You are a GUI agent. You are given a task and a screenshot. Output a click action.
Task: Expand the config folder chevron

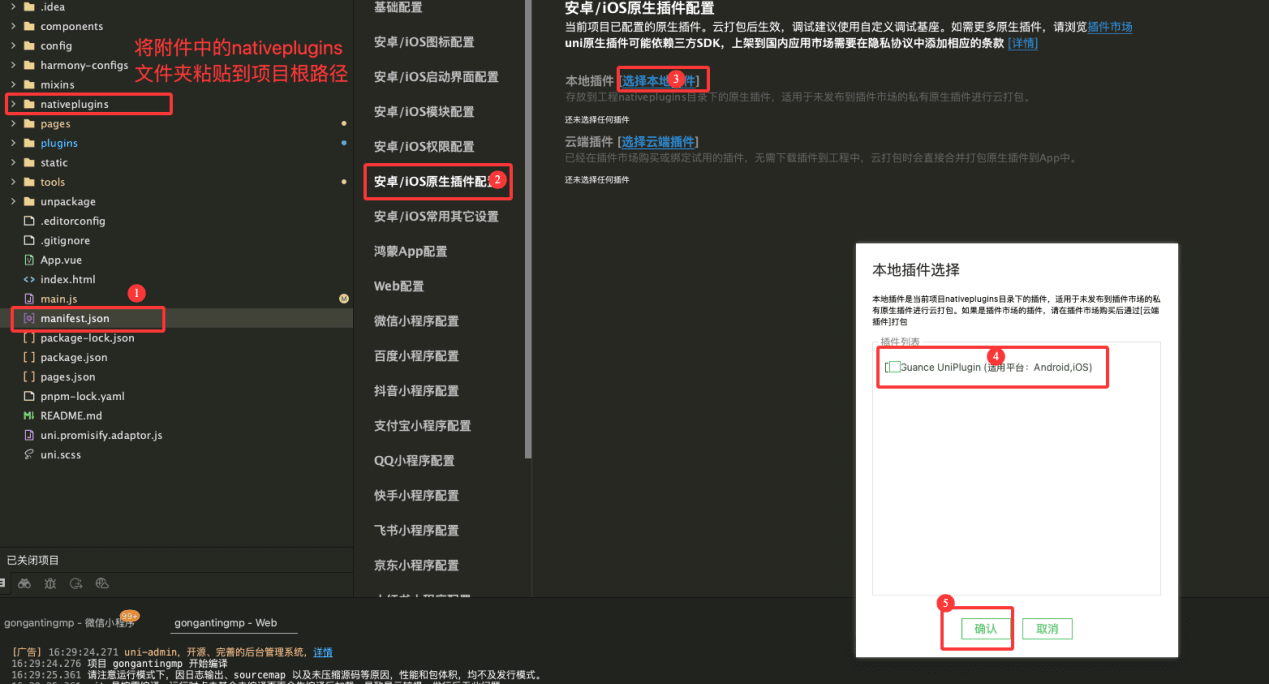[x=12, y=46]
